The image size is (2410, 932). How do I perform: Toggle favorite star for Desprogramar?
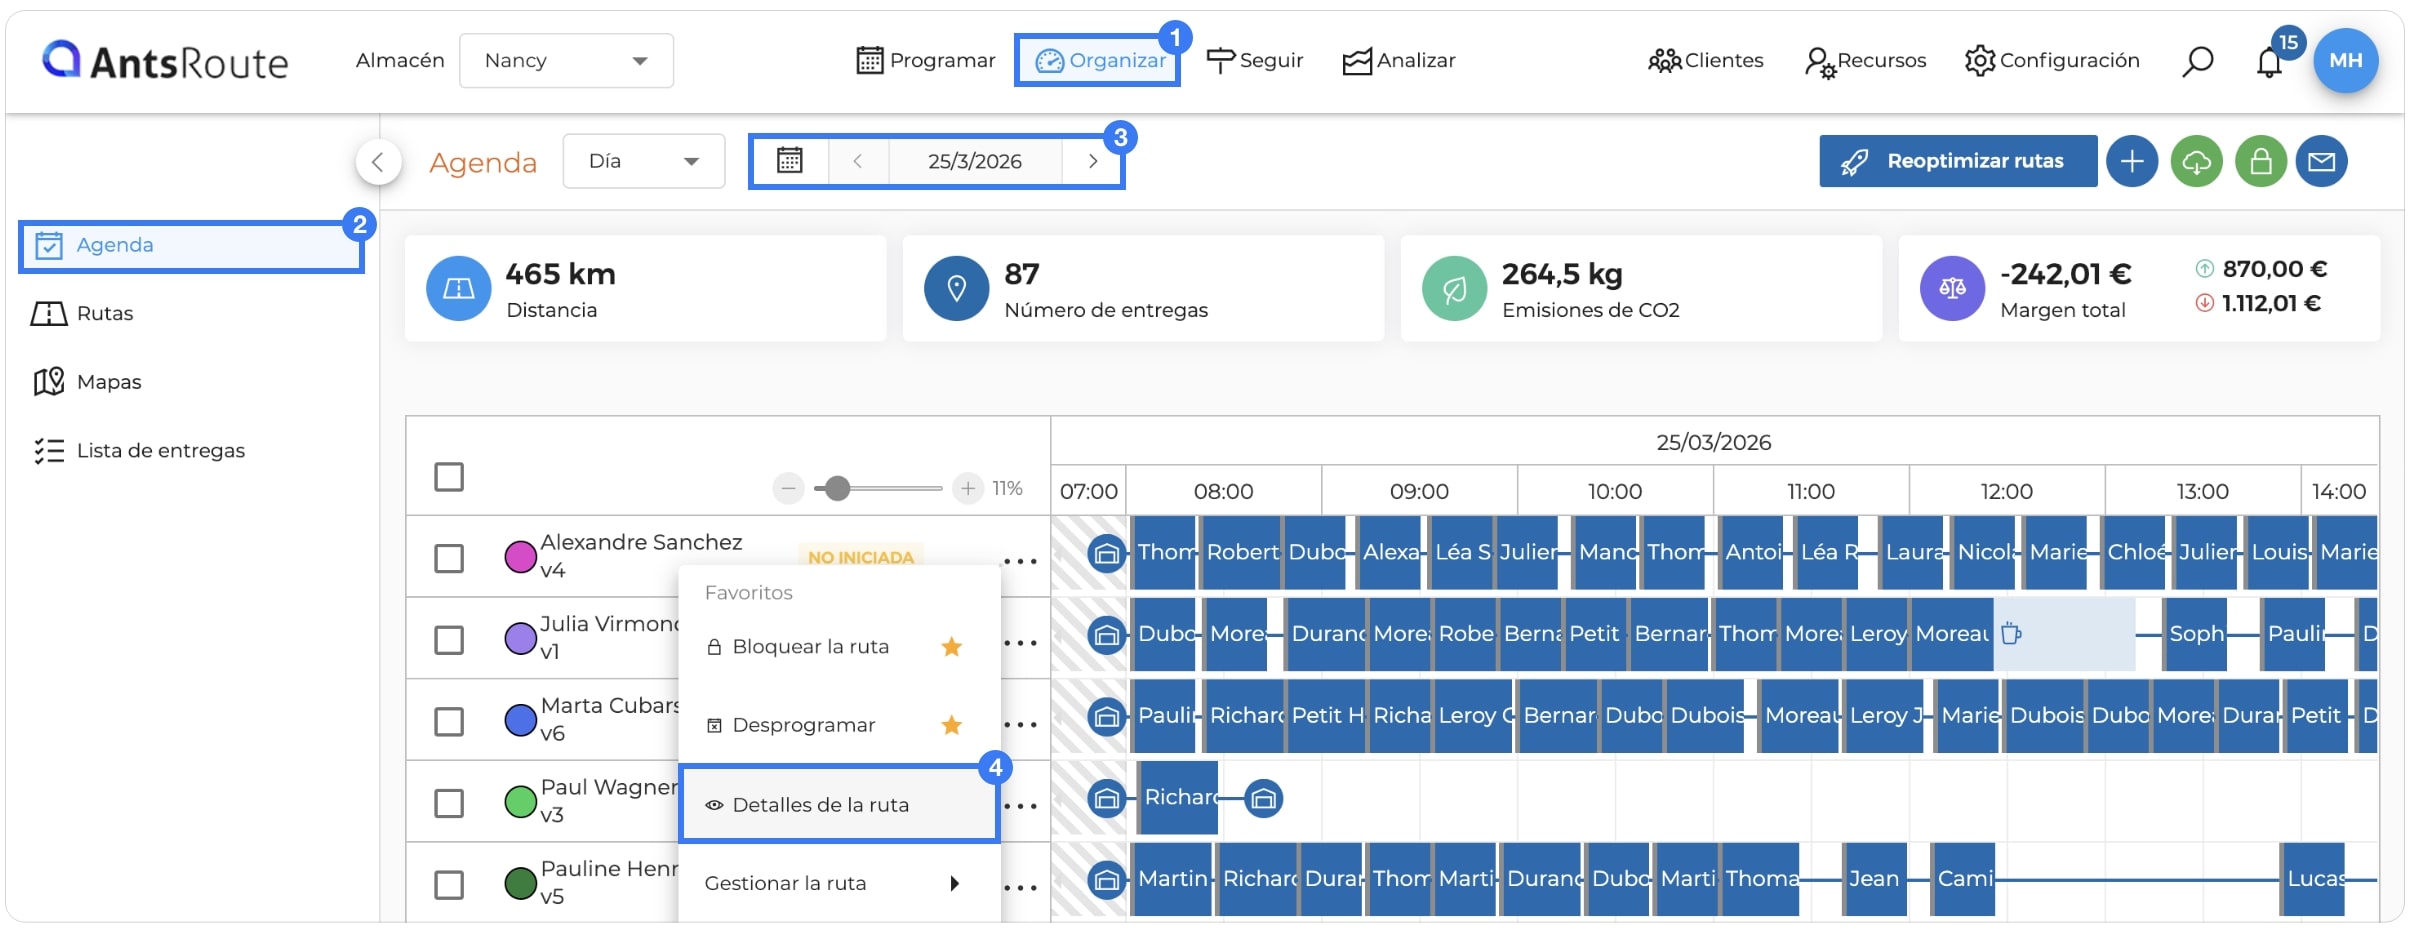pyautogui.click(x=952, y=725)
